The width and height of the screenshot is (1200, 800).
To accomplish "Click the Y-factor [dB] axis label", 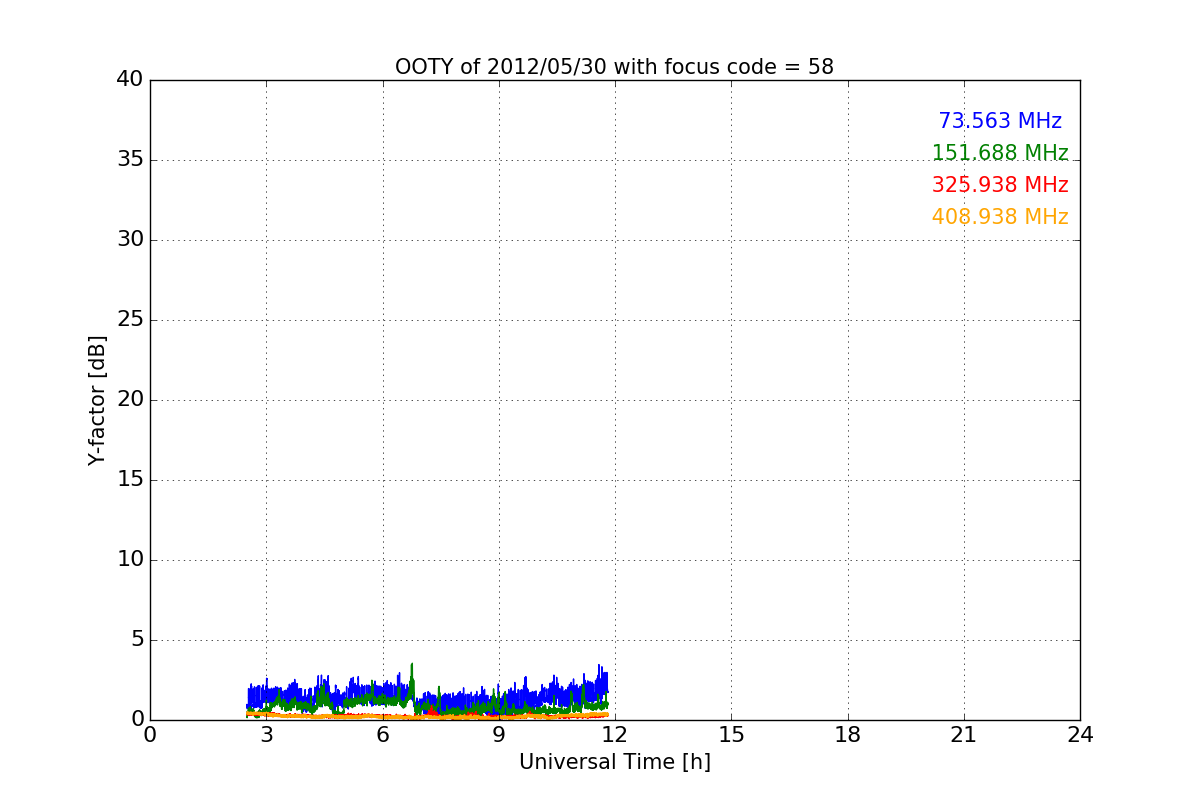I will click(97, 400).
